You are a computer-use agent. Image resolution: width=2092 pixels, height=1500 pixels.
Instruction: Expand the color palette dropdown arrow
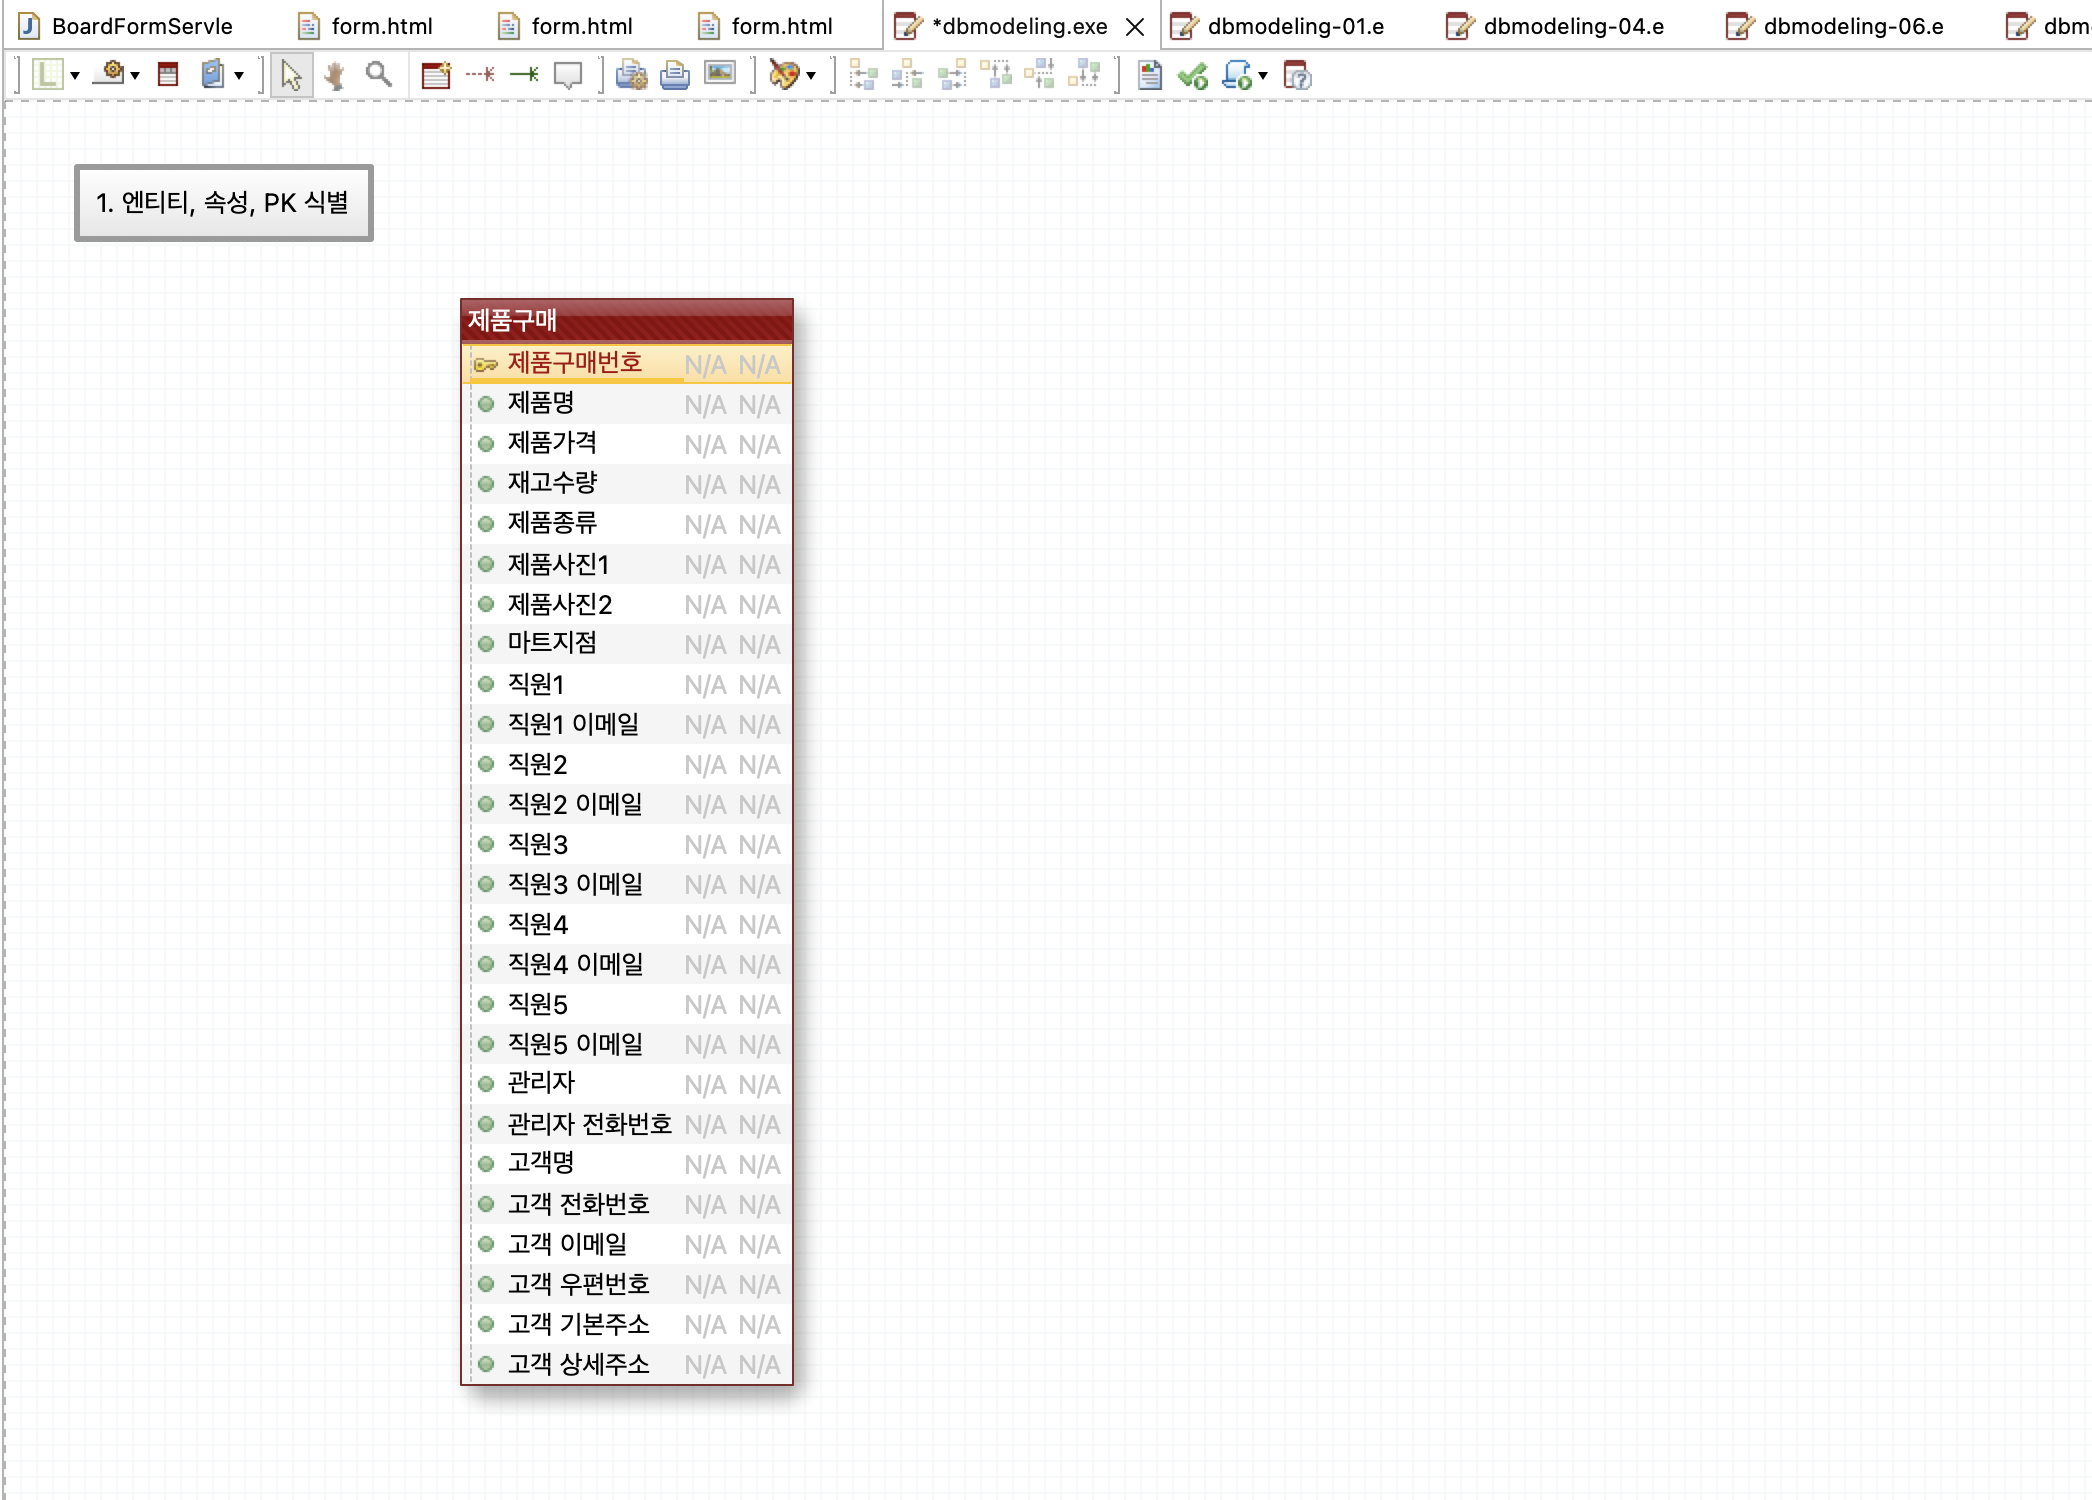point(811,76)
